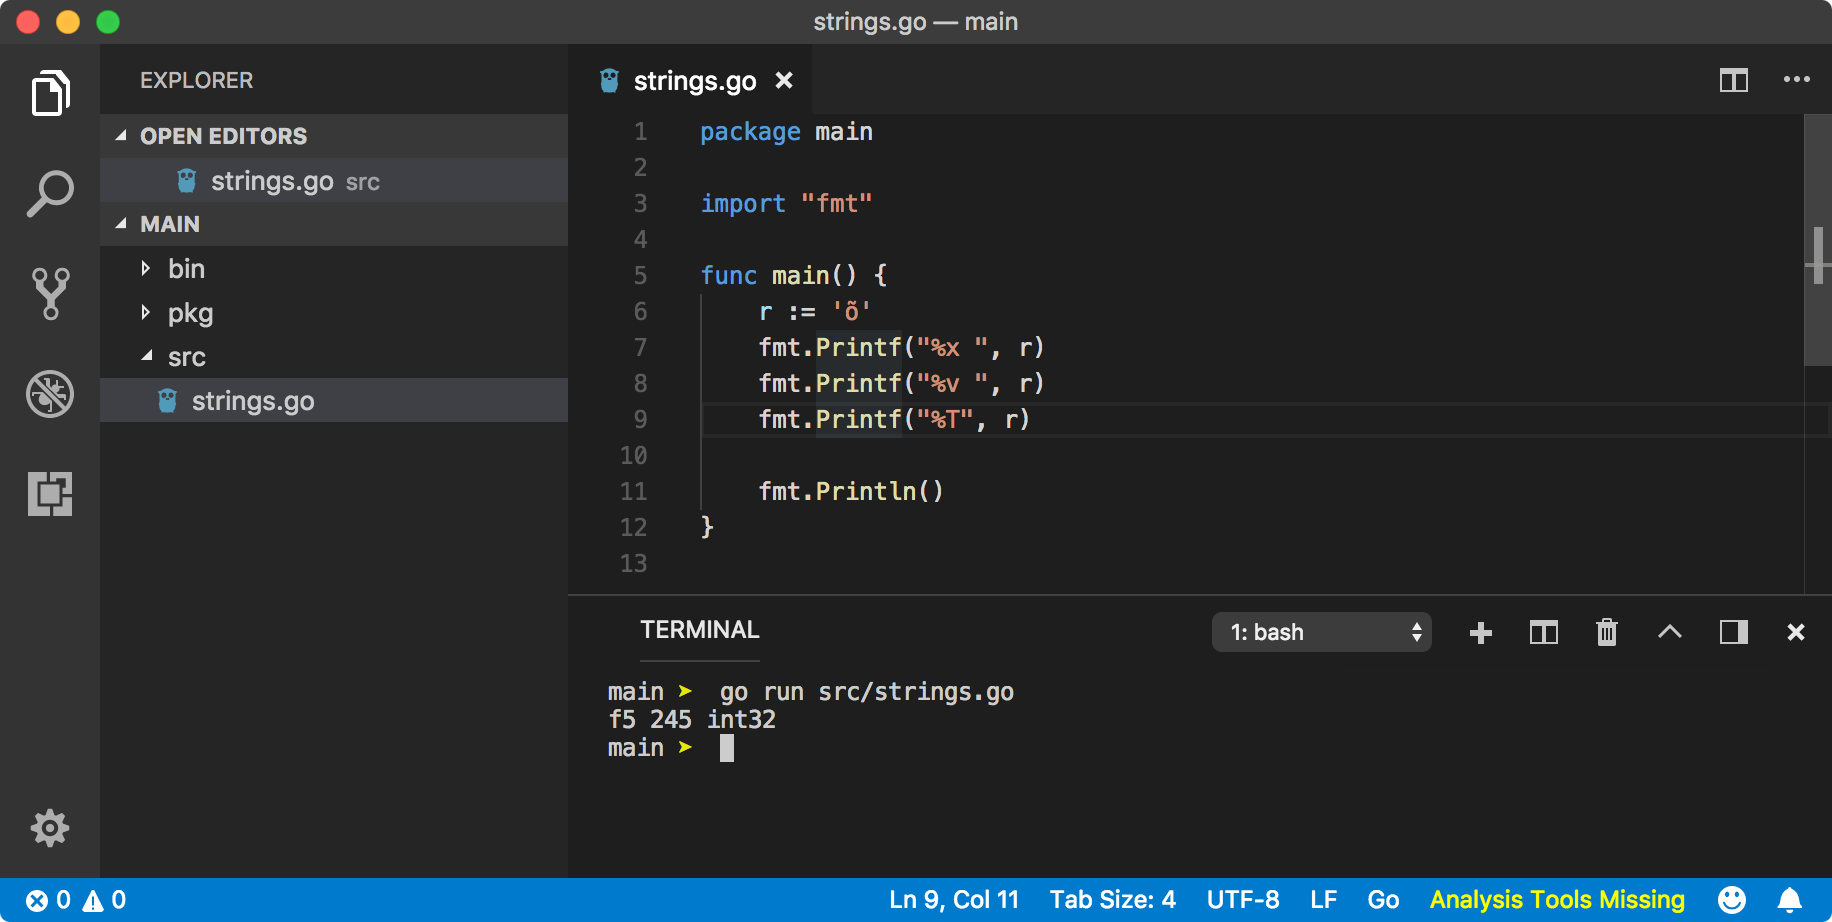Expand the bin folder

click(x=334, y=268)
